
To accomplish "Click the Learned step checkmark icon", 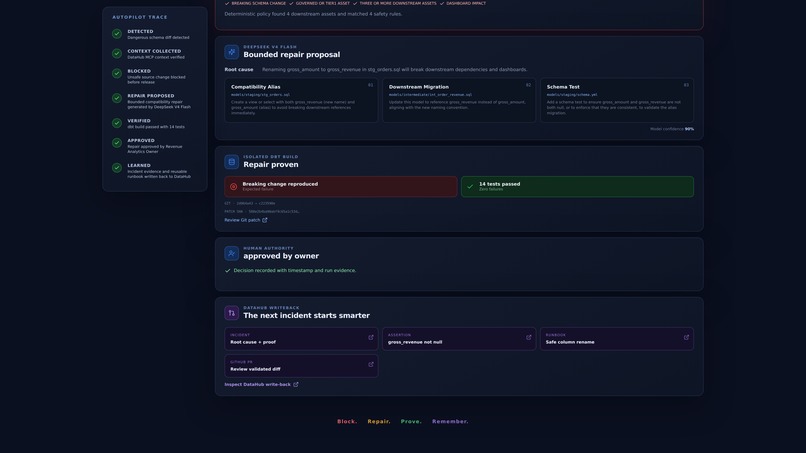I will point(117,168).
